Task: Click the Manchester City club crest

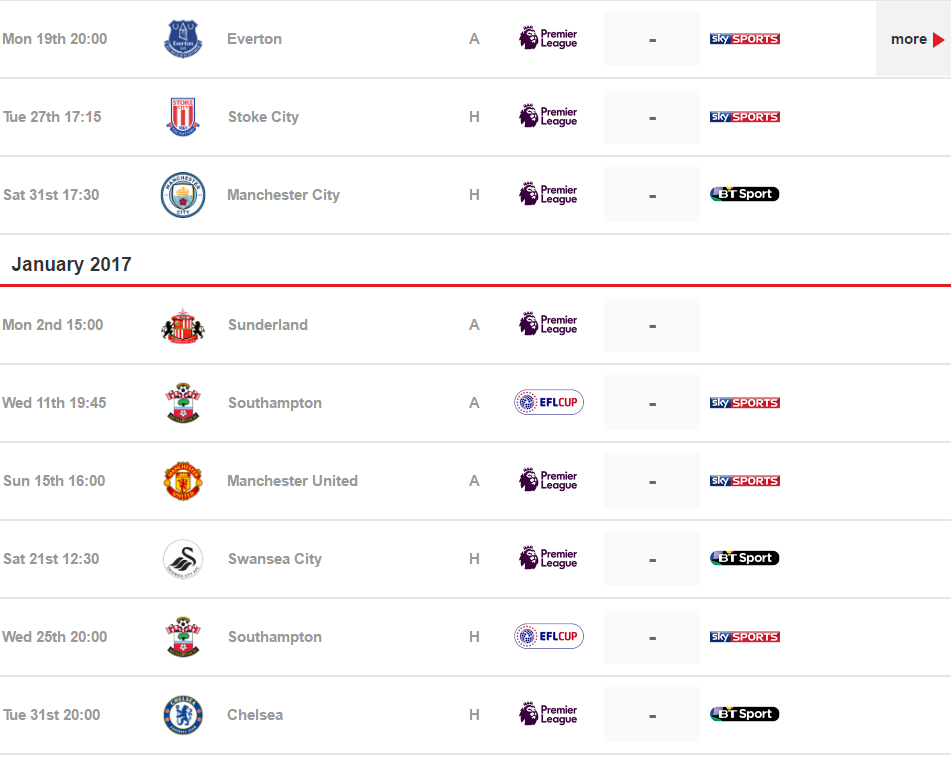Action: tap(183, 195)
